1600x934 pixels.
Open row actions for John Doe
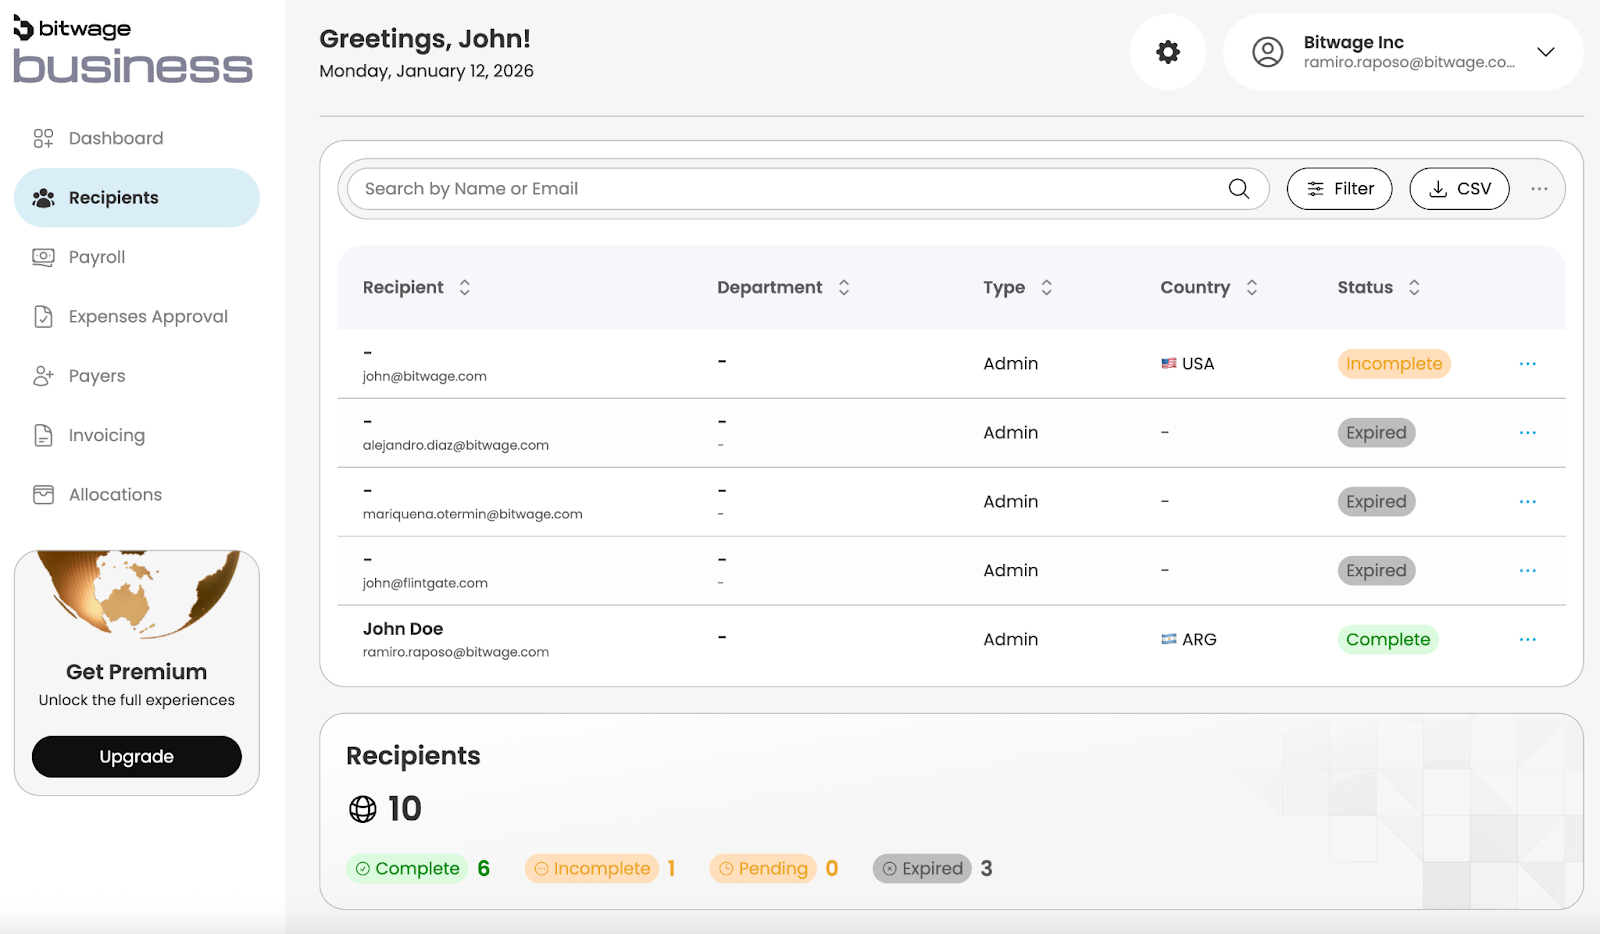[1527, 640]
